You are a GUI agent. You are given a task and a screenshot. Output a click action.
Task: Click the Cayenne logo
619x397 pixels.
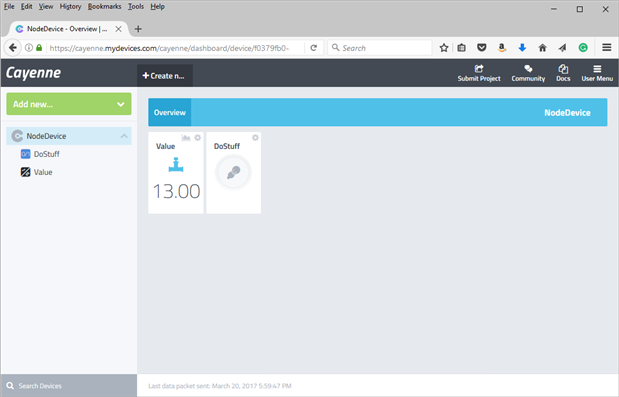34,73
